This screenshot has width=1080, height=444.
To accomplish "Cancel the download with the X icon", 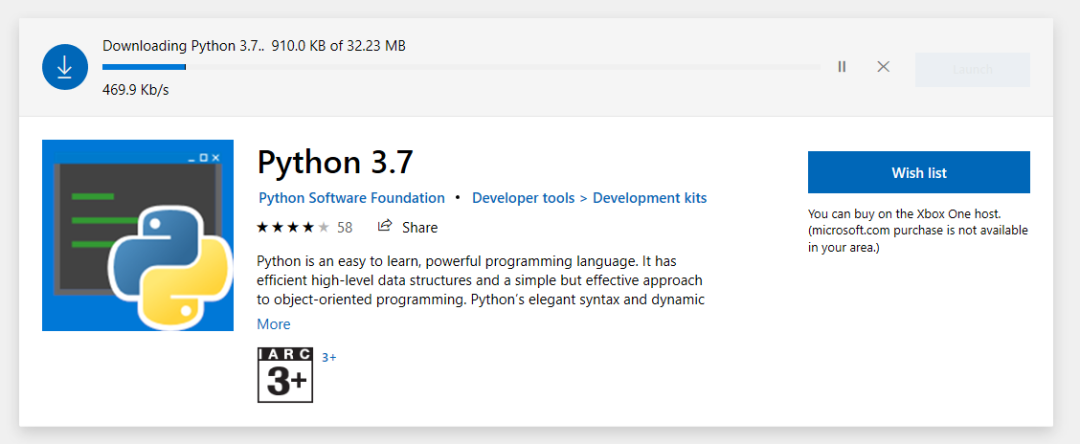I will point(883,67).
